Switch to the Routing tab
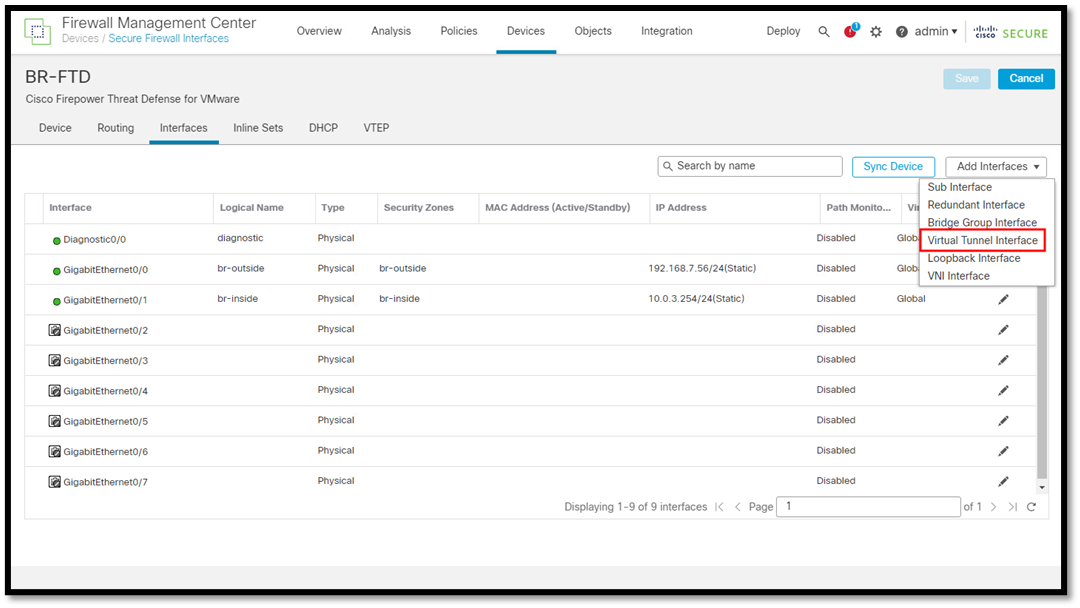 [115, 128]
